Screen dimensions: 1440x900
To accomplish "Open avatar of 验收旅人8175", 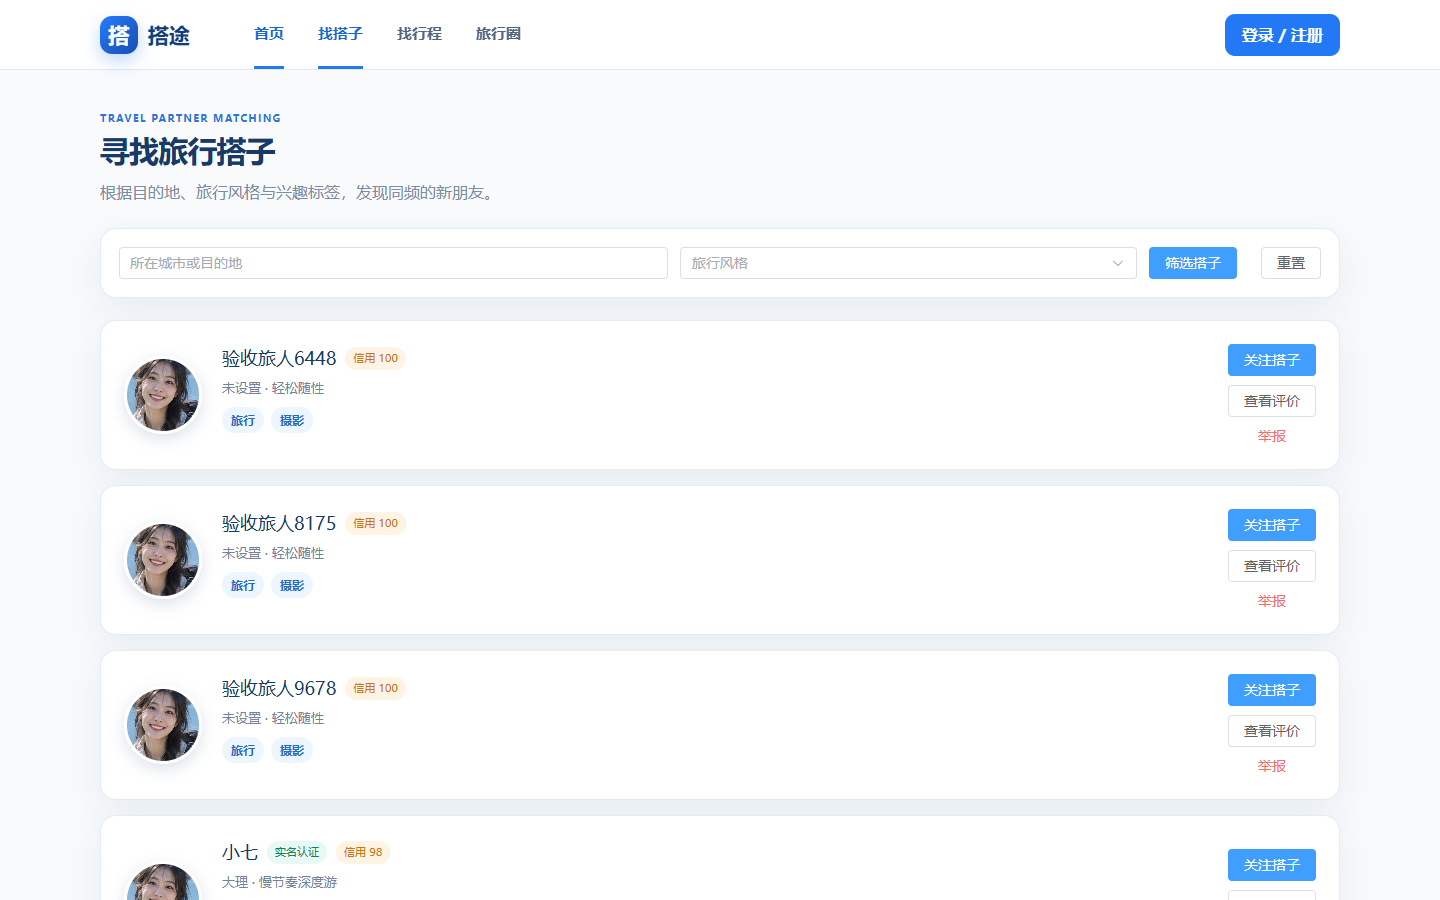I will 163,560.
